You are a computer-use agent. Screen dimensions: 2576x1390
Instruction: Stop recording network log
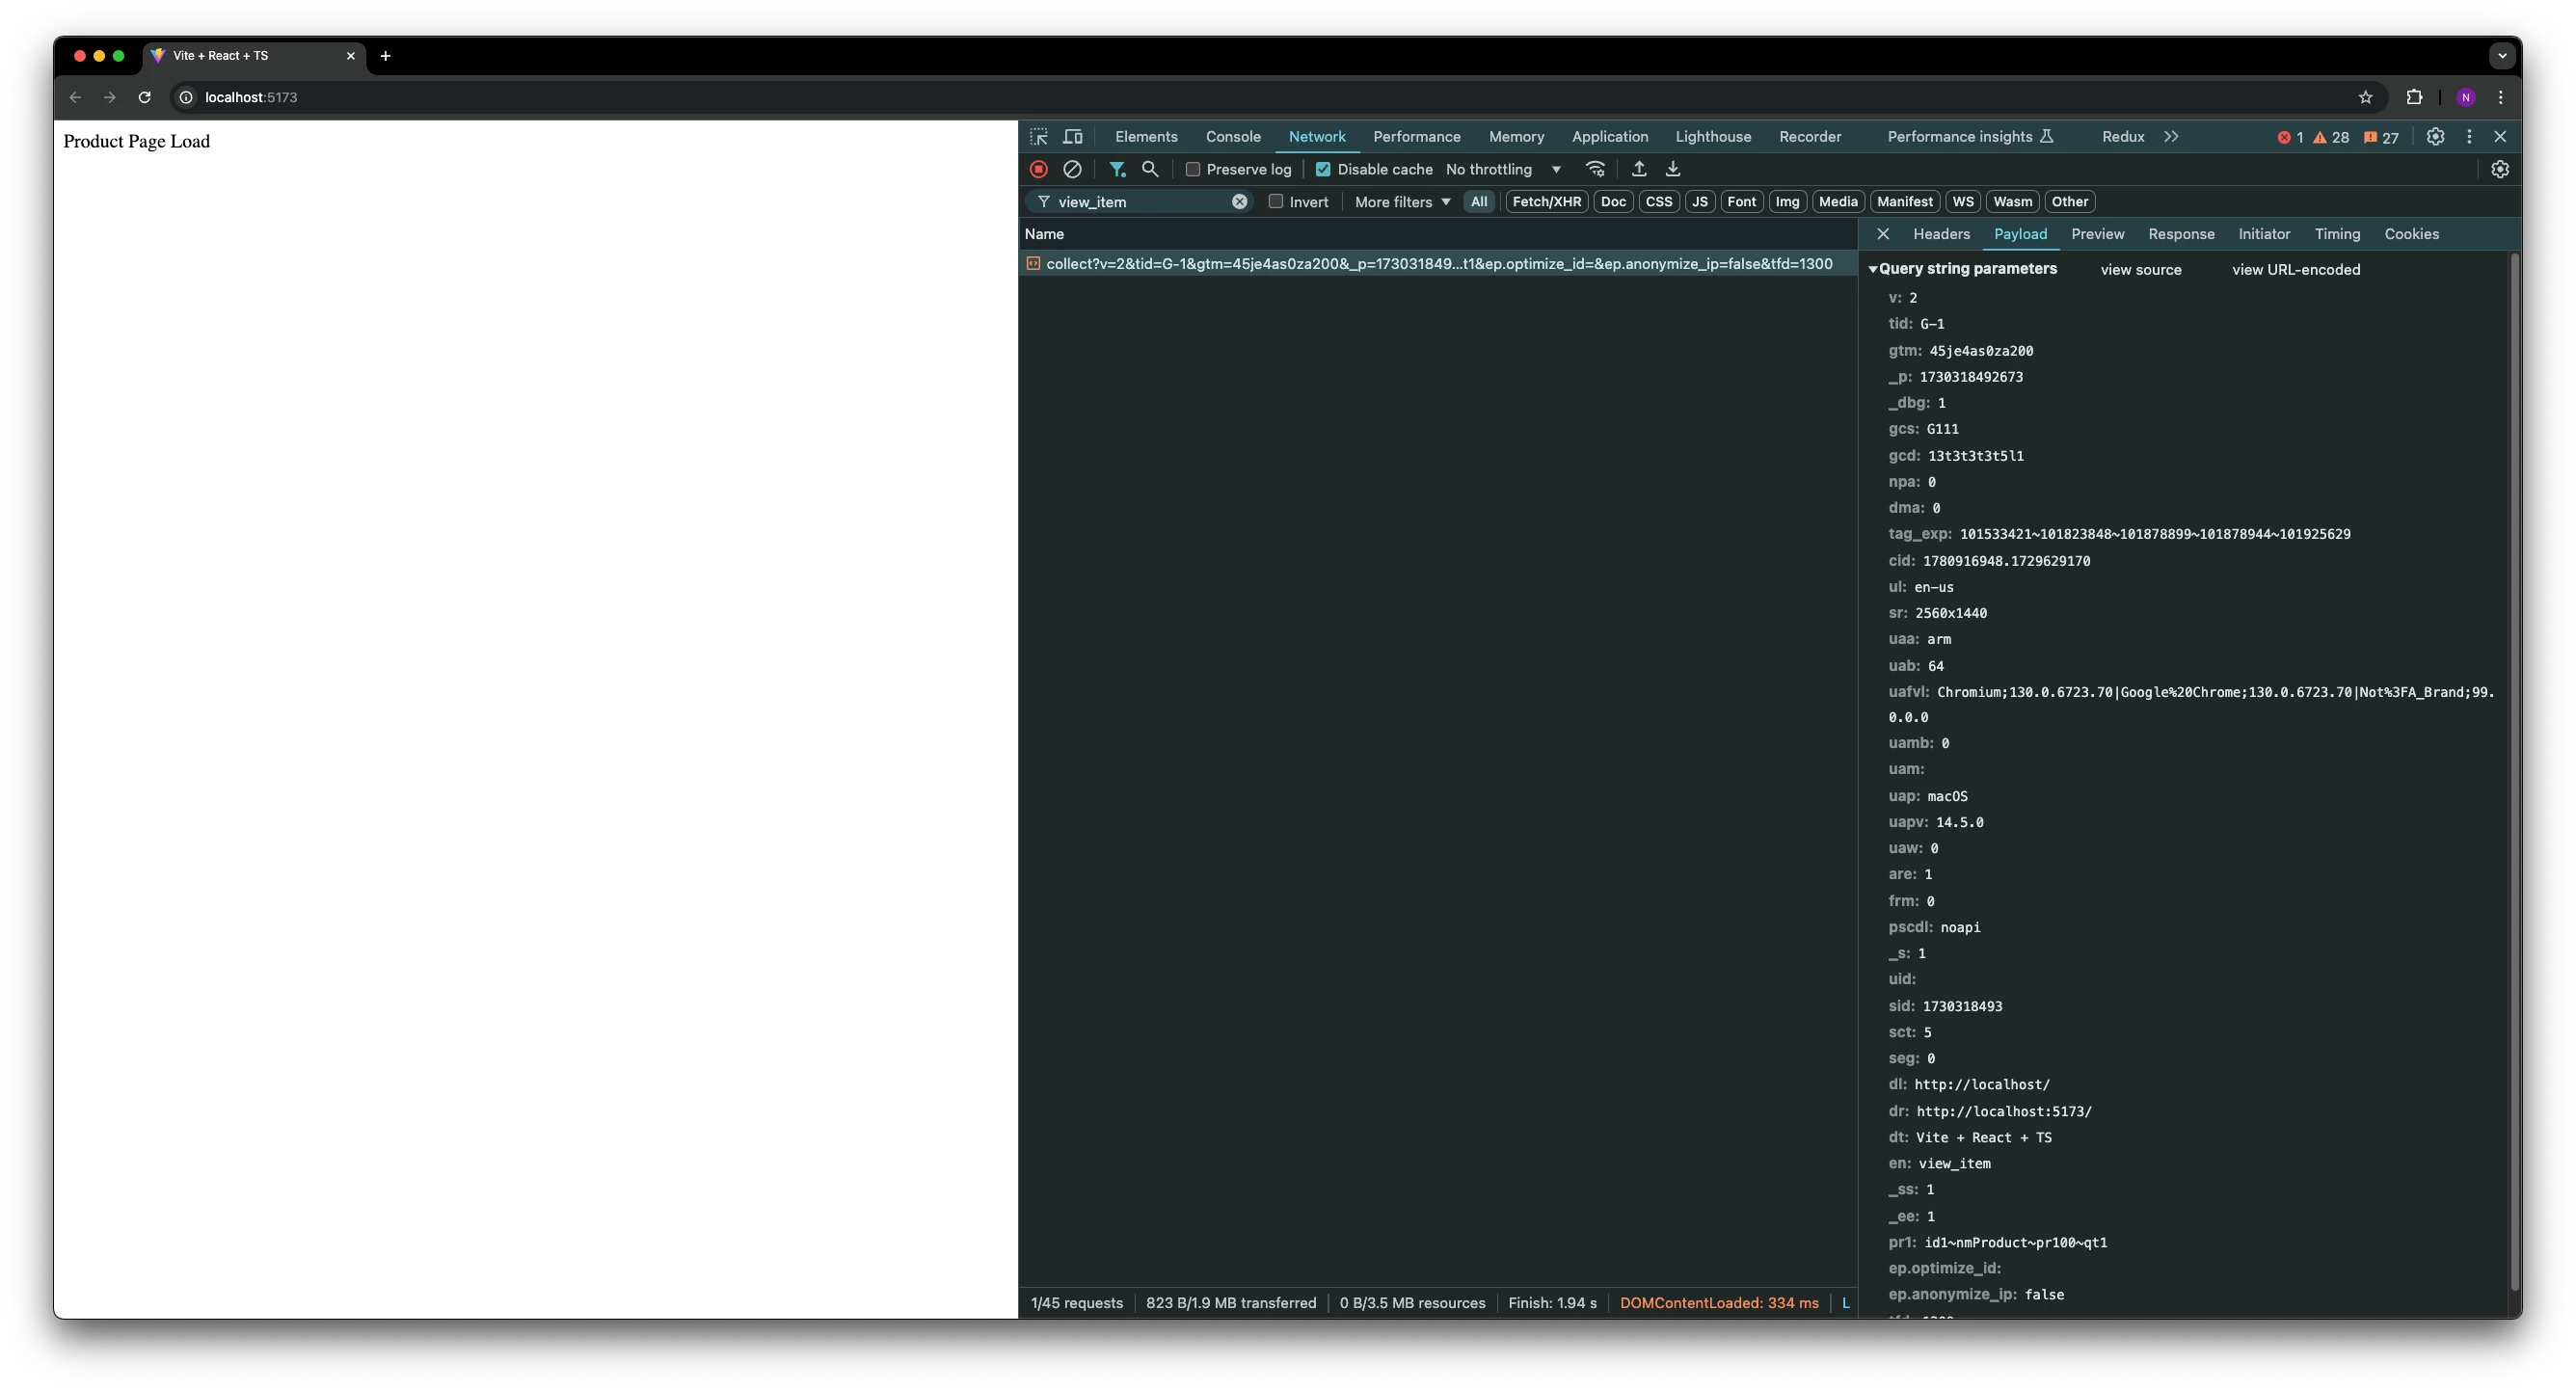(x=1038, y=170)
